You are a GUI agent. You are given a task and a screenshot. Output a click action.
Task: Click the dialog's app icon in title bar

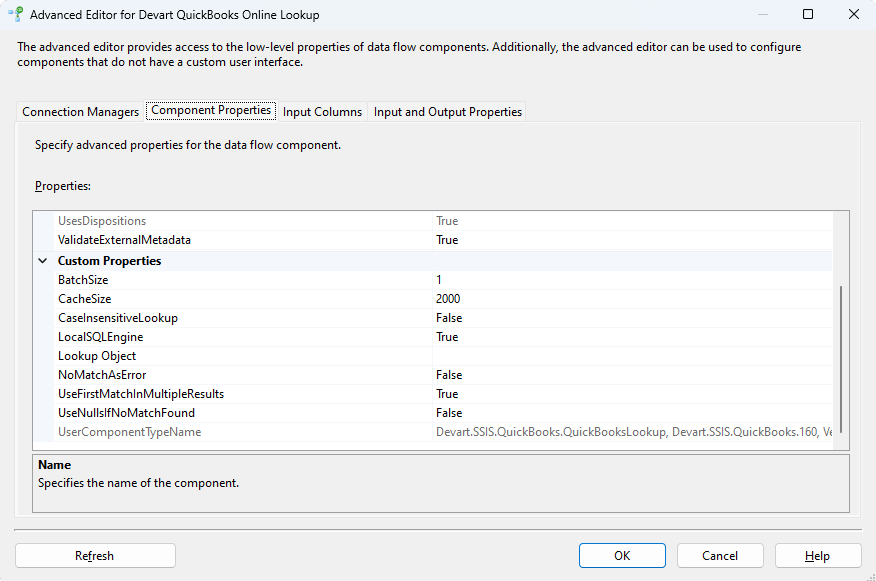click(x=16, y=15)
